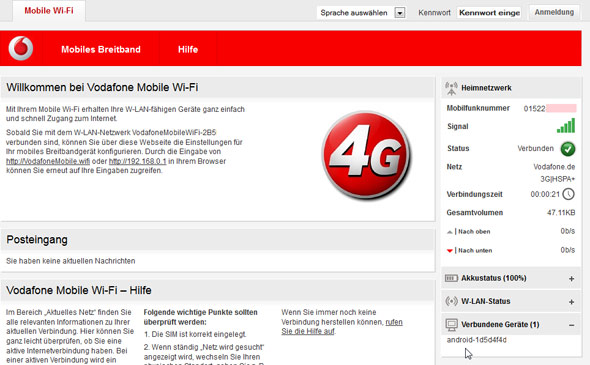Click the android-1d5d4f4d device entry
This screenshot has height=365, width=590.
[x=476, y=340]
